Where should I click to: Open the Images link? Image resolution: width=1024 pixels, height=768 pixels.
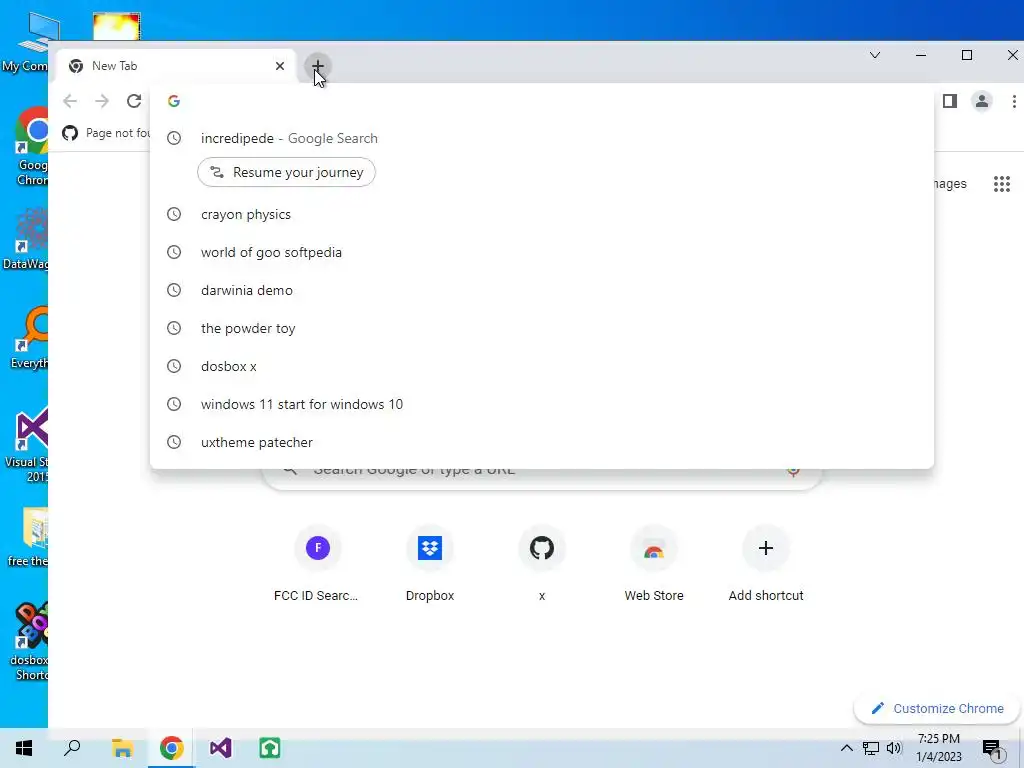coord(950,184)
